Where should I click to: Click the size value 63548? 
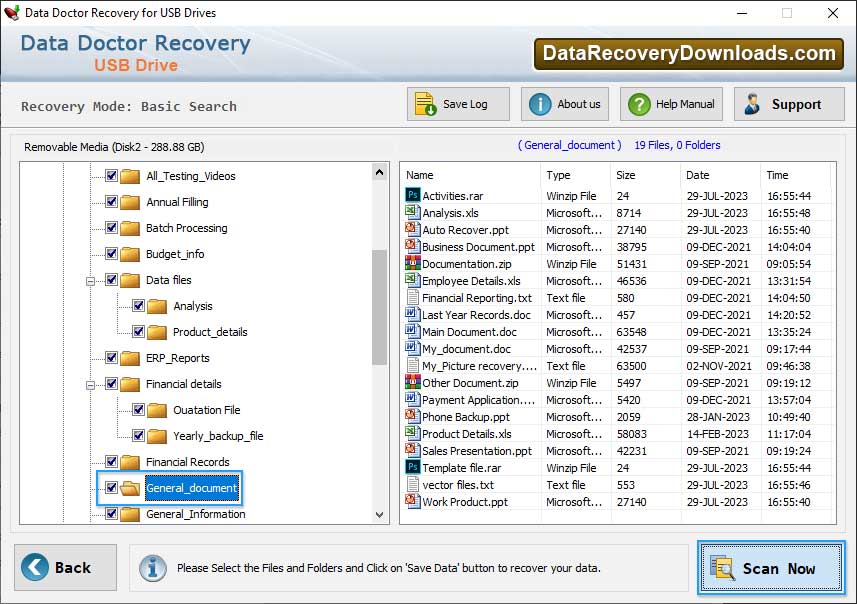pyautogui.click(x=631, y=332)
